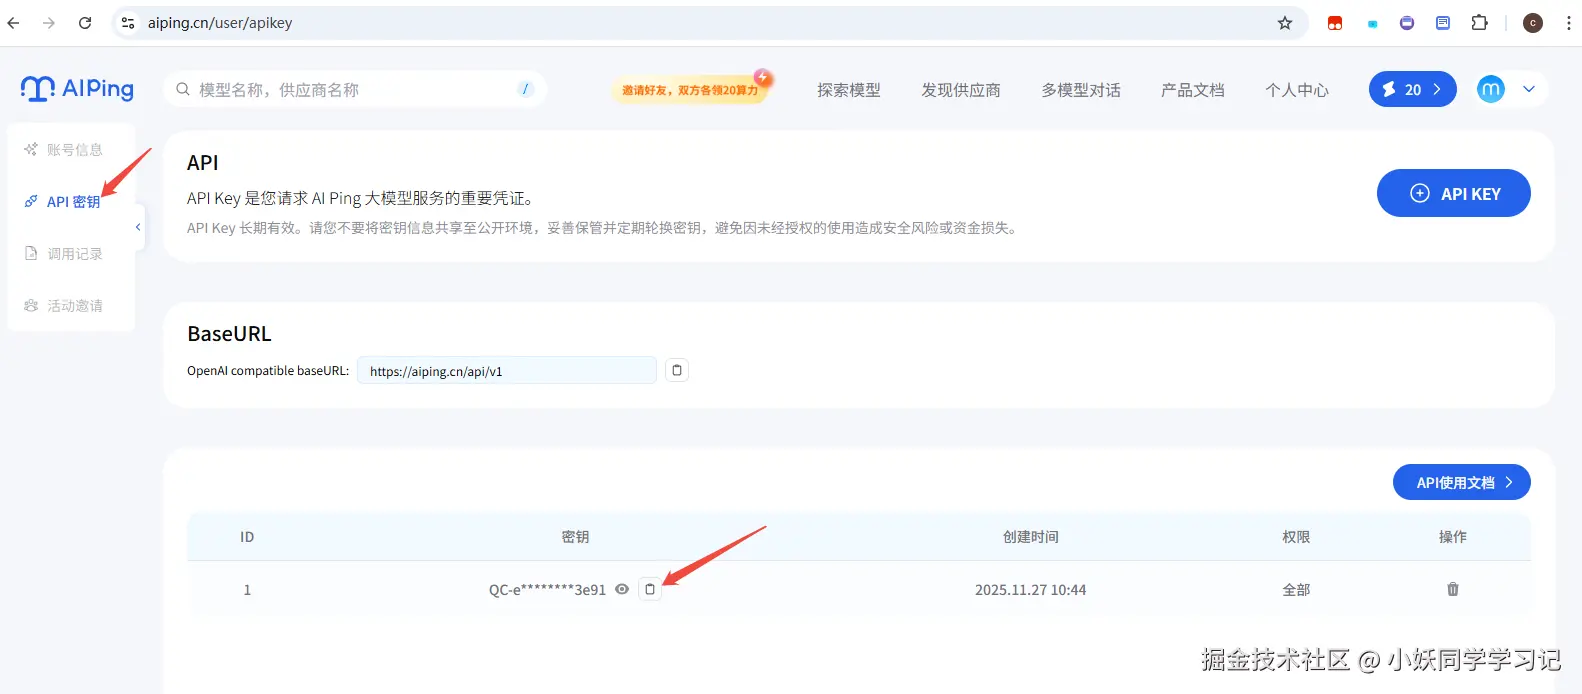This screenshot has height=694, width=1582.
Task: Click ID cell 1 in key table
Action: tap(247, 590)
